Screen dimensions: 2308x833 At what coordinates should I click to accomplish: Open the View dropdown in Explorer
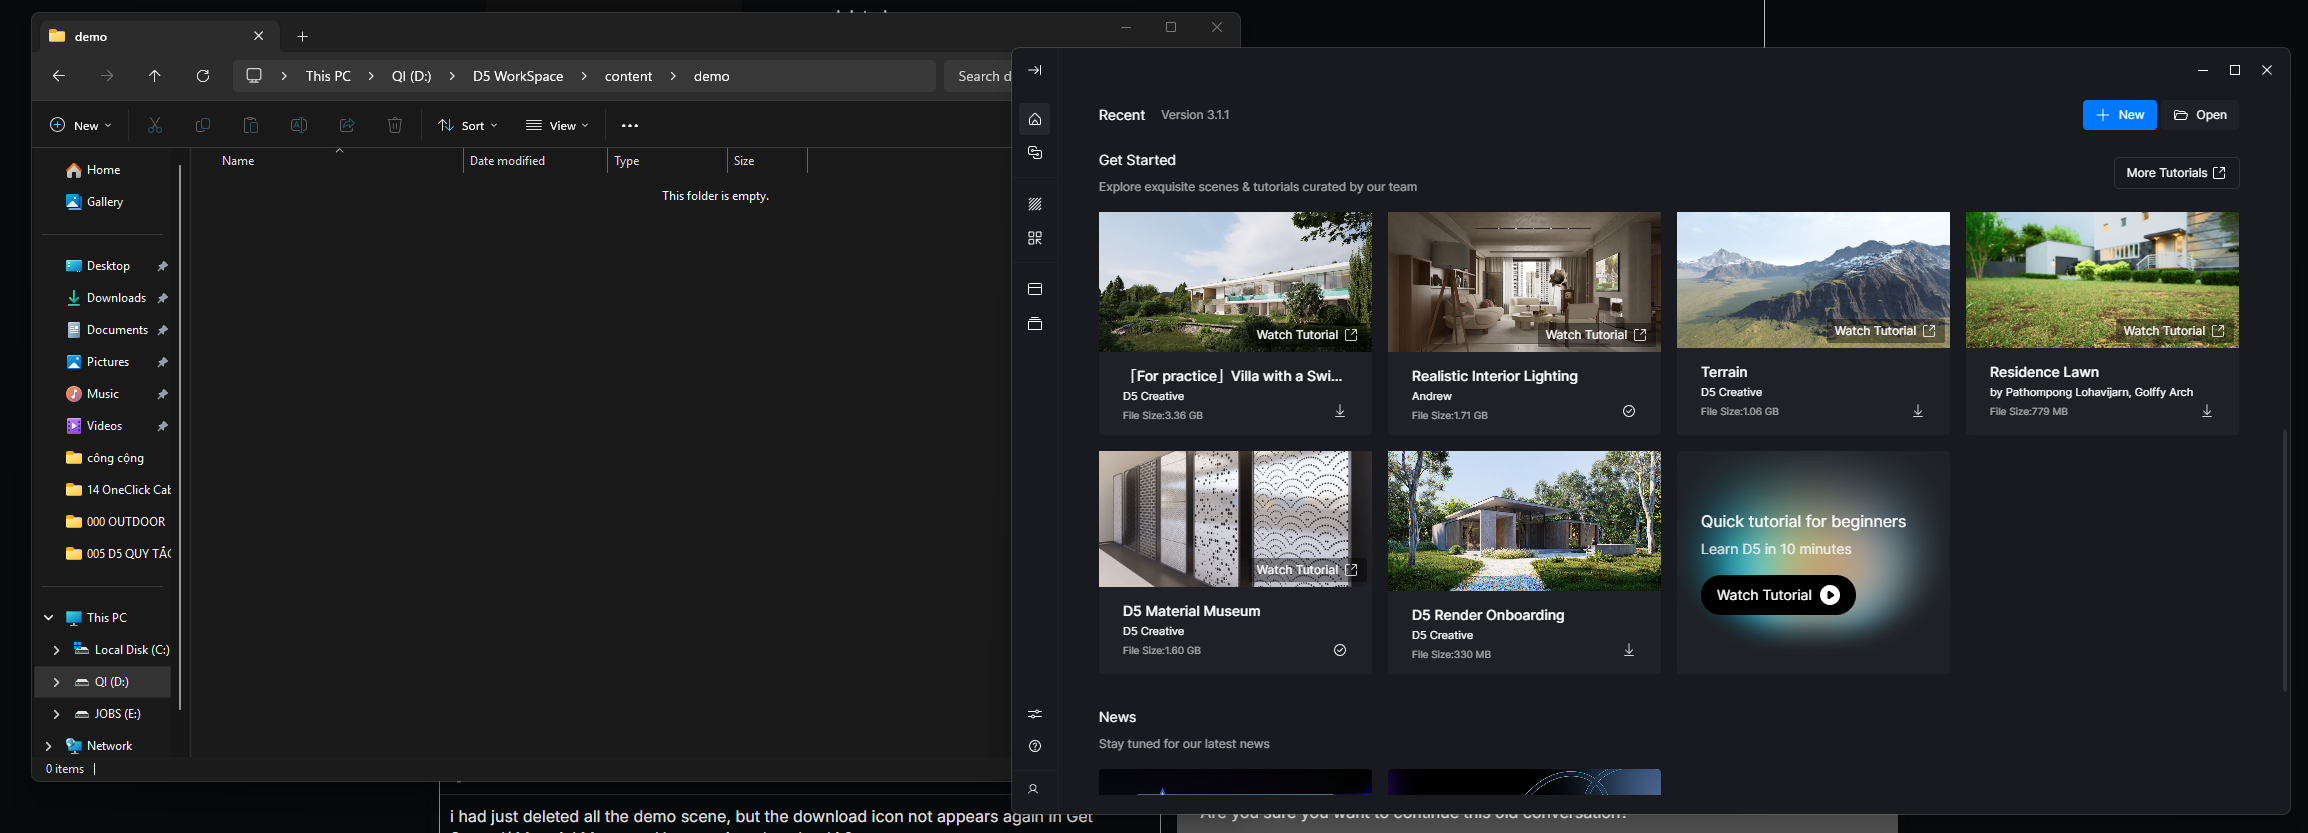[x=557, y=126]
